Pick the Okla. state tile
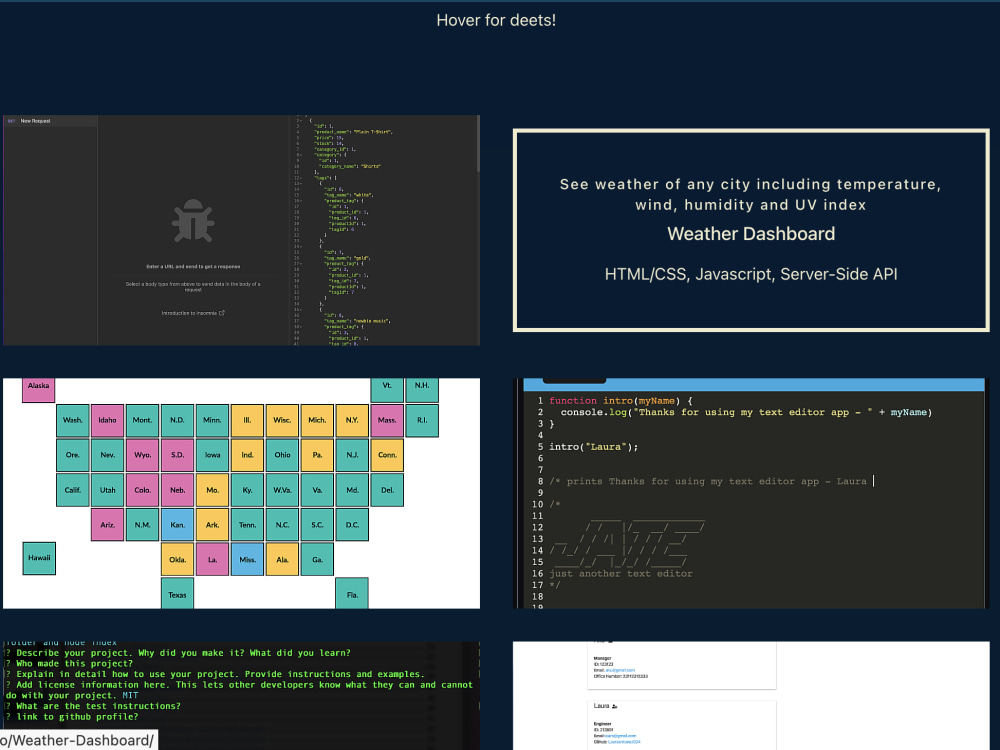This screenshot has width=1000, height=750. pyautogui.click(x=177, y=560)
